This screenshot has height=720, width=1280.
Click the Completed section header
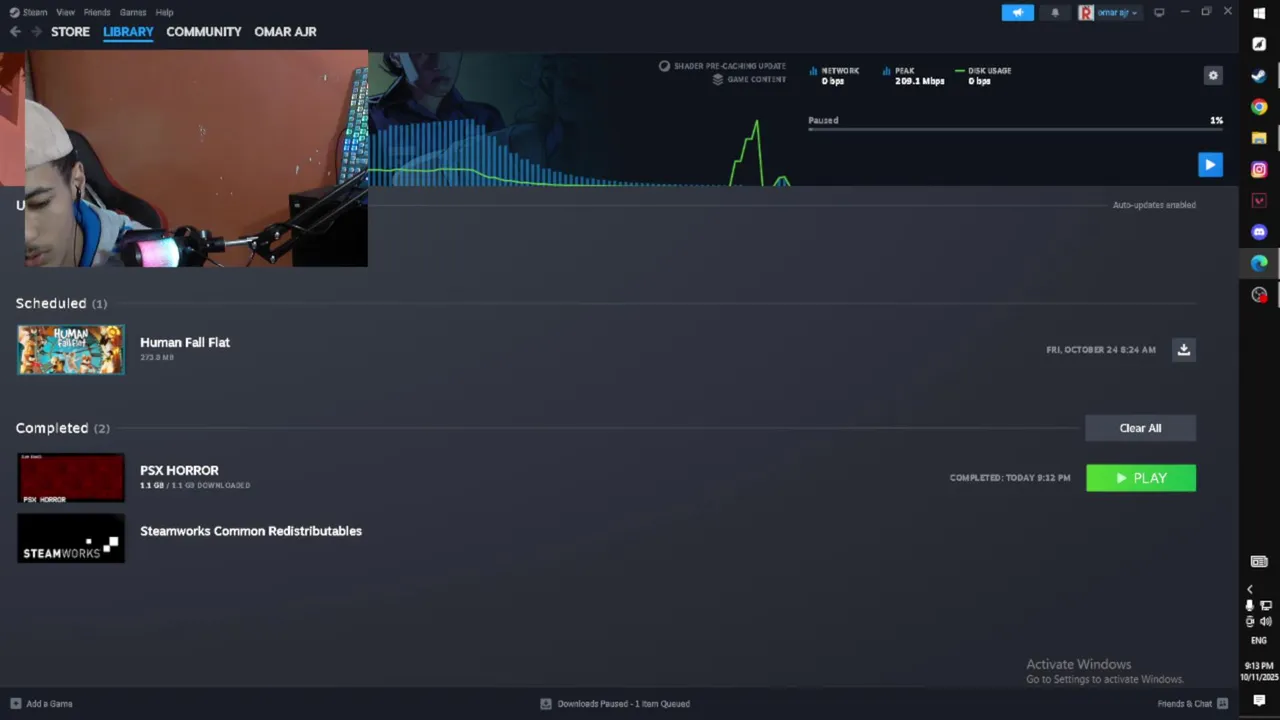(63, 428)
